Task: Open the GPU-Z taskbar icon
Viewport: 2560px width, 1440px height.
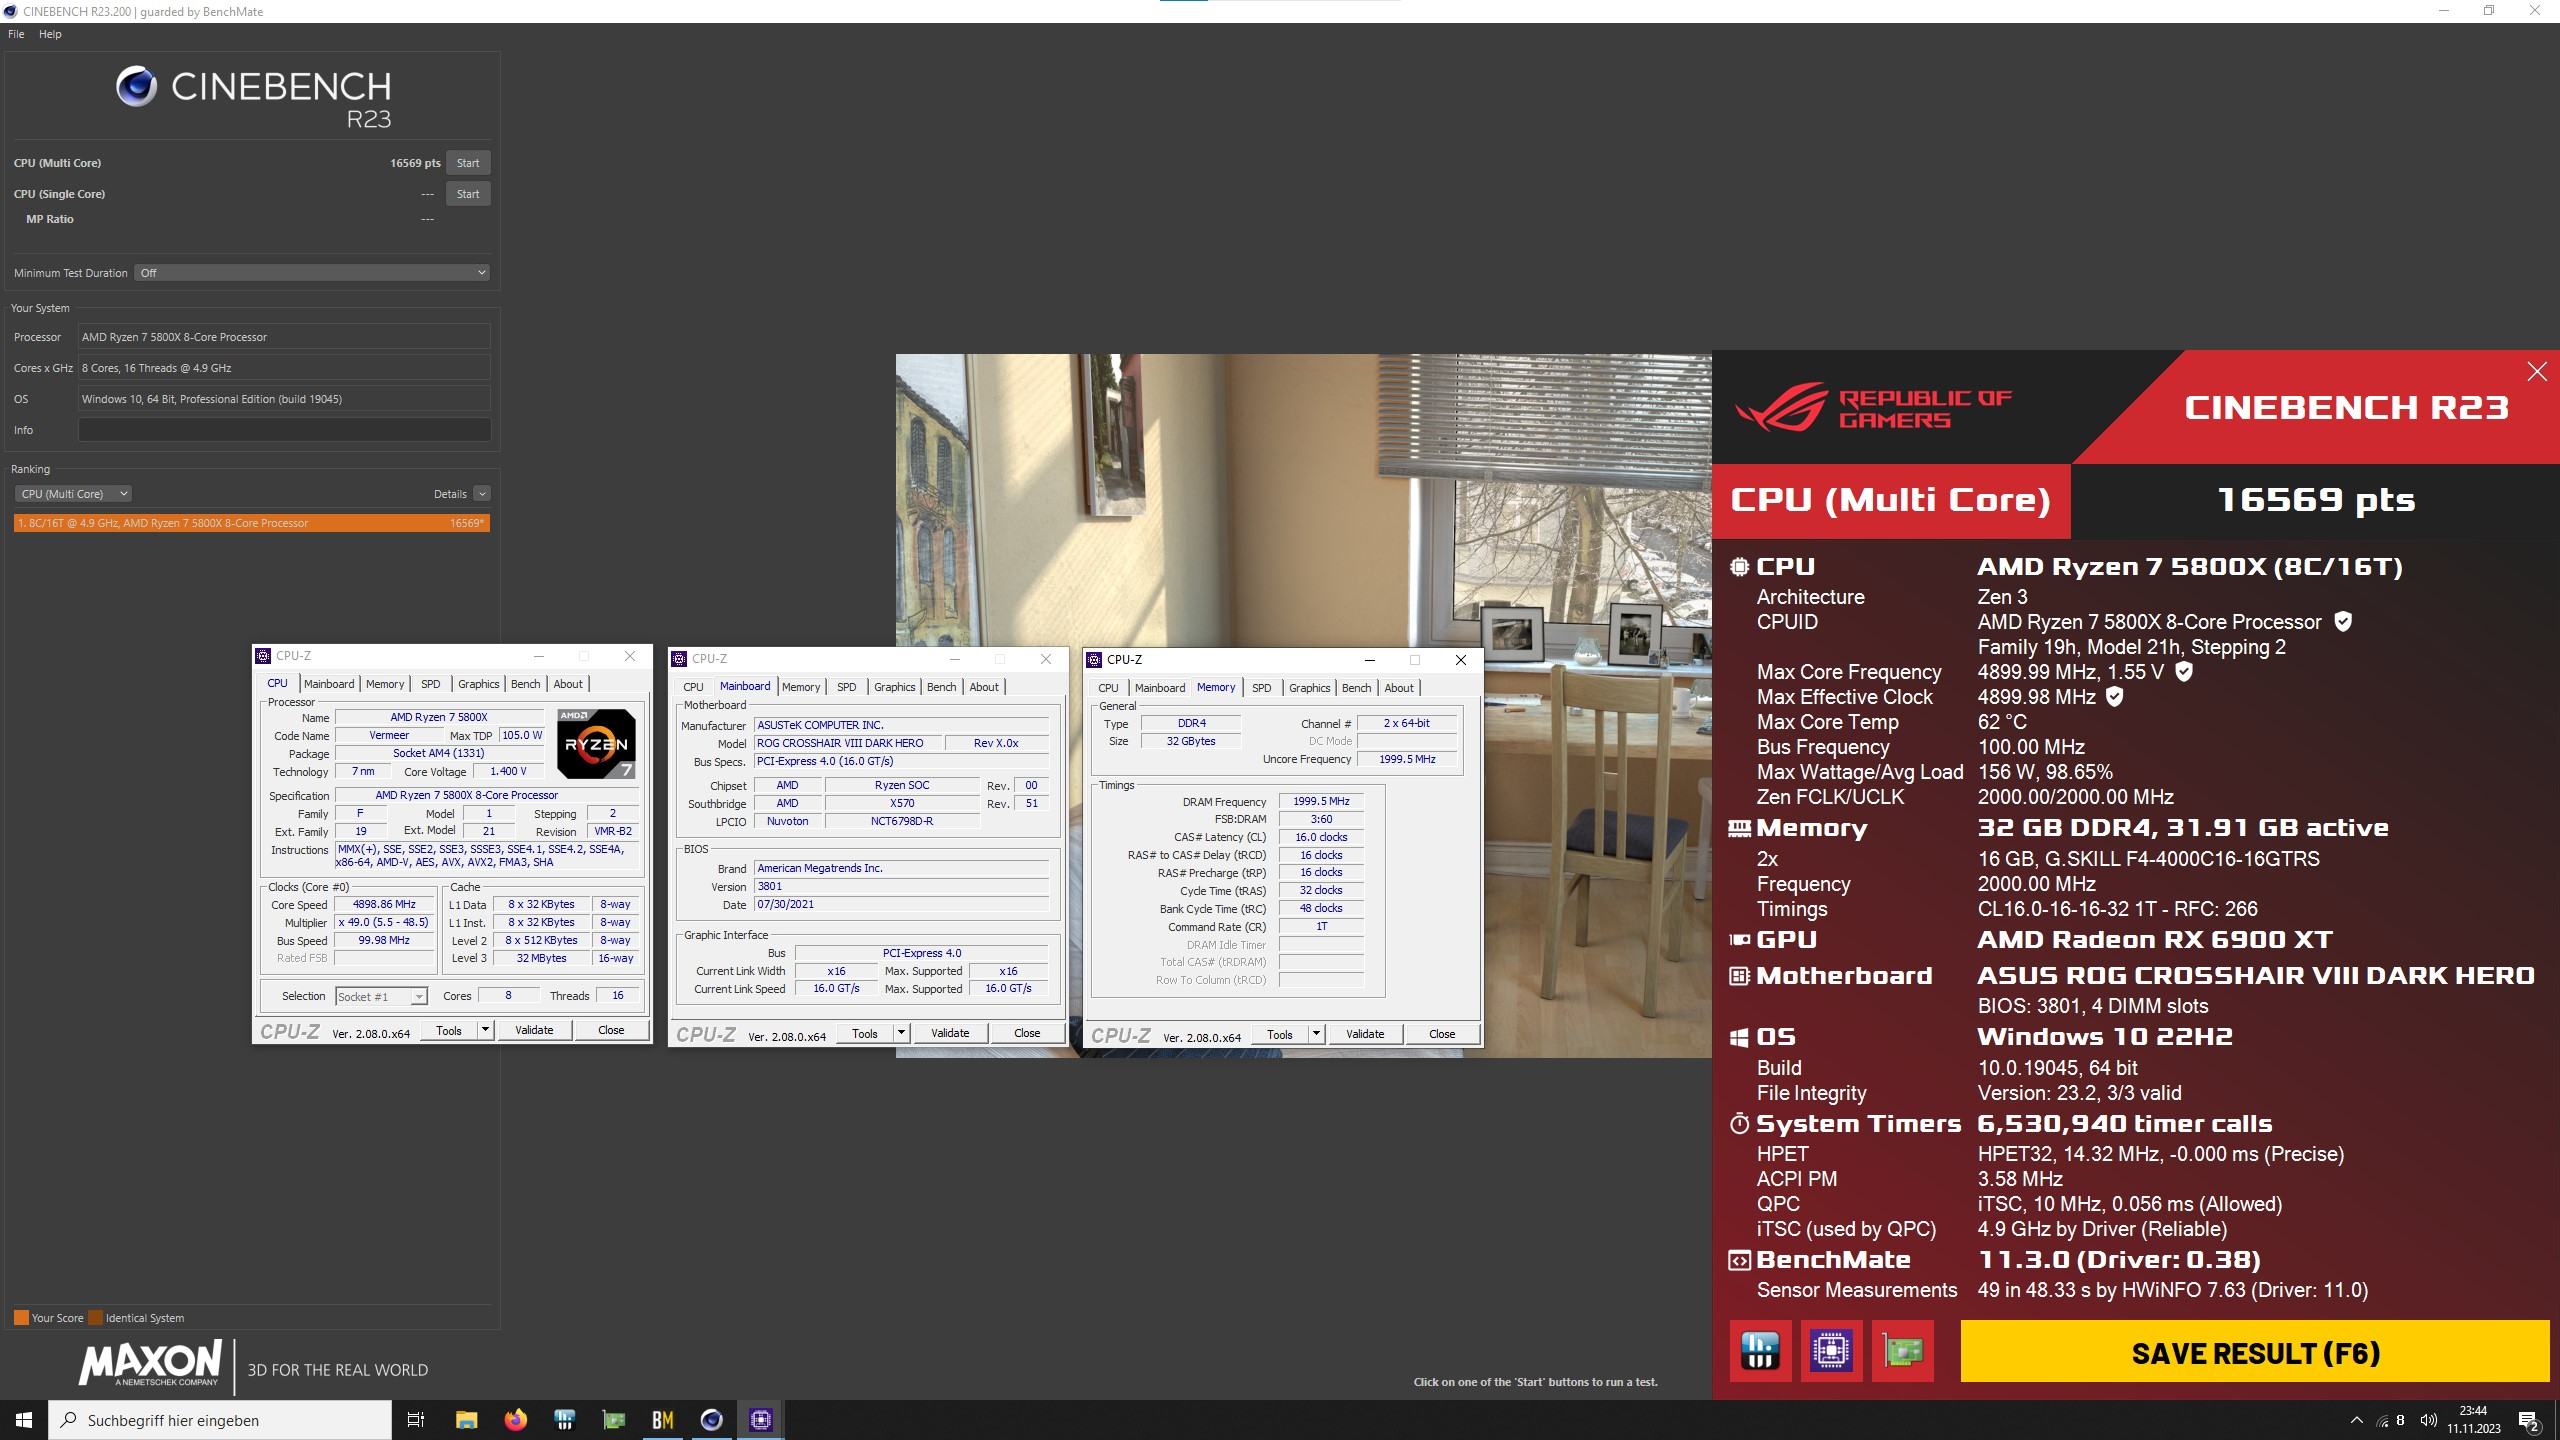Action: pos(613,1420)
